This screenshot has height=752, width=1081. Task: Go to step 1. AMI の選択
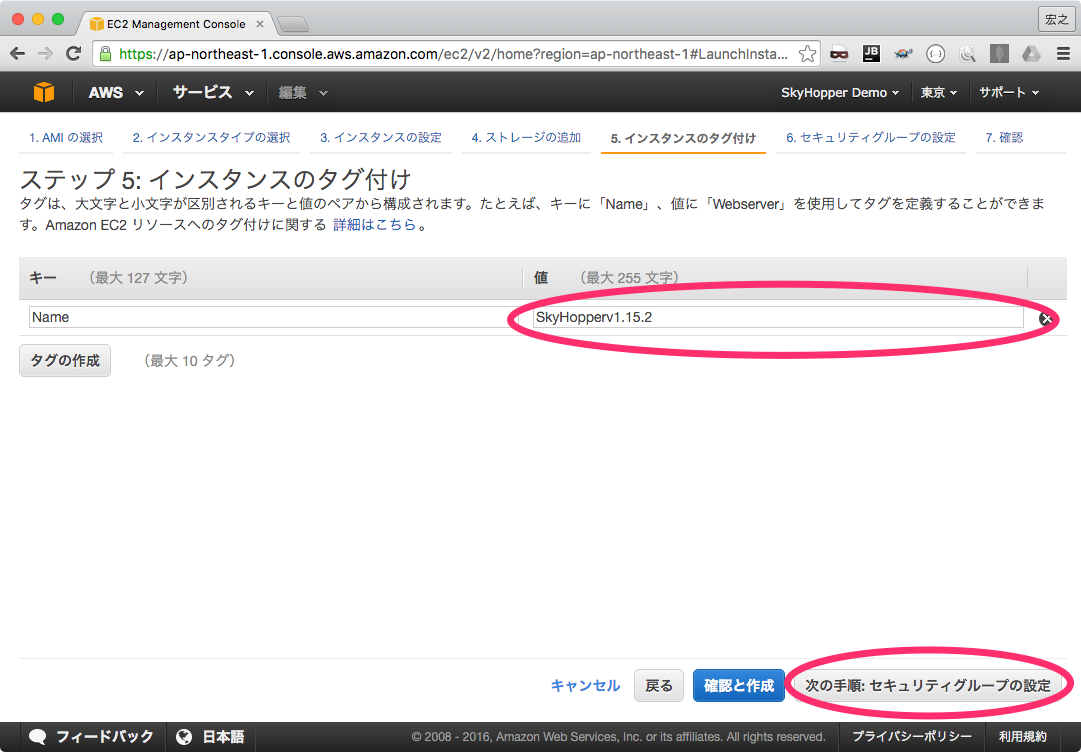pyautogui.click(x=65, y=138)
